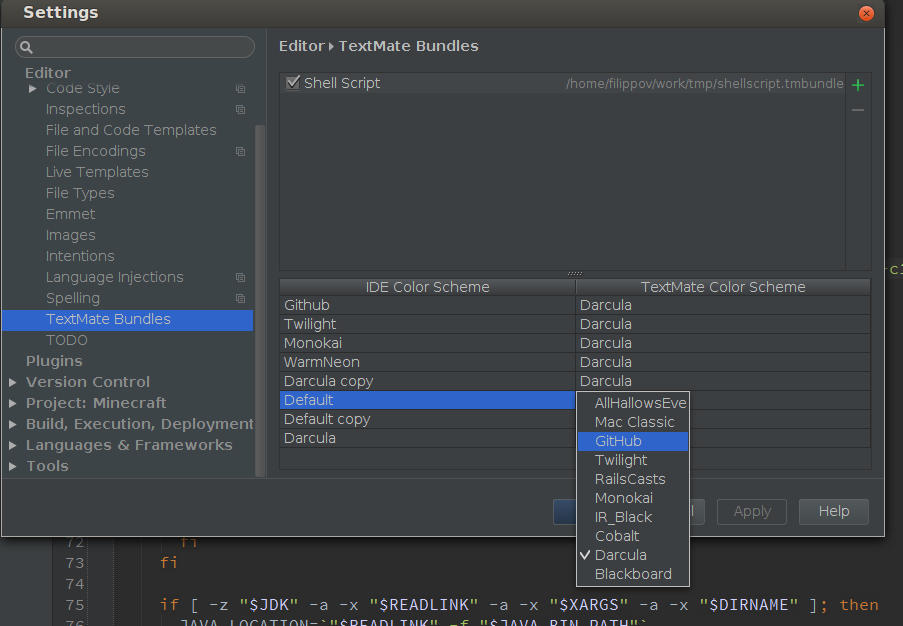Open Intentions settings
This screenshot has height=626, width=903.
coord(80,256)
